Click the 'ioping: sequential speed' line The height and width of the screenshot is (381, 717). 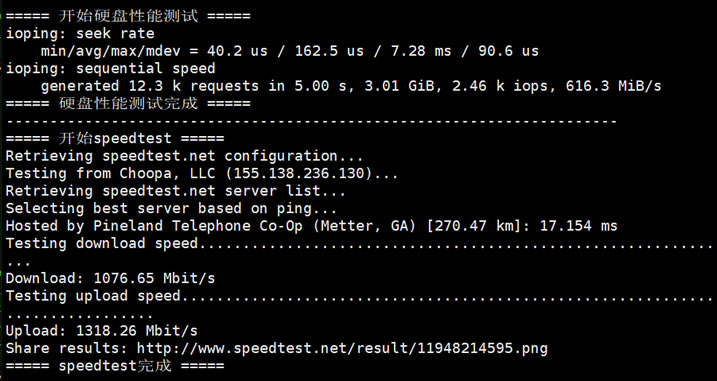click(x=110, y=69)
